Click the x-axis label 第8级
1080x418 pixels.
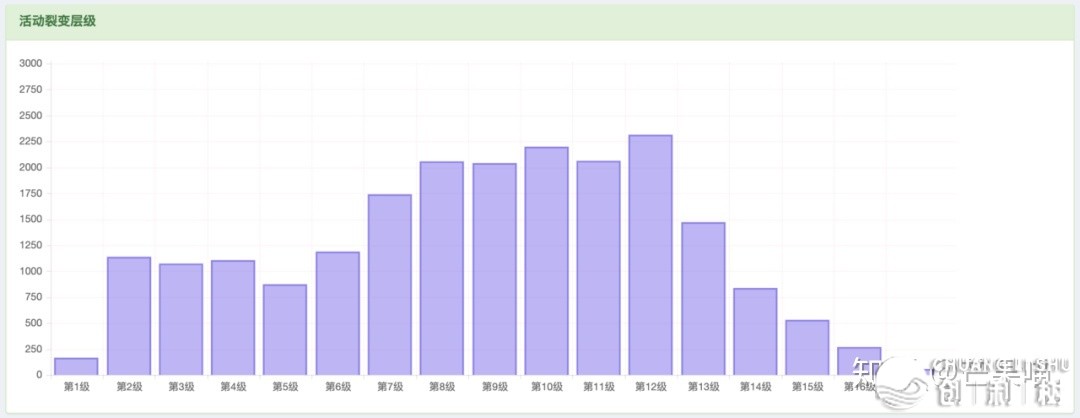[x=442, y=387]
